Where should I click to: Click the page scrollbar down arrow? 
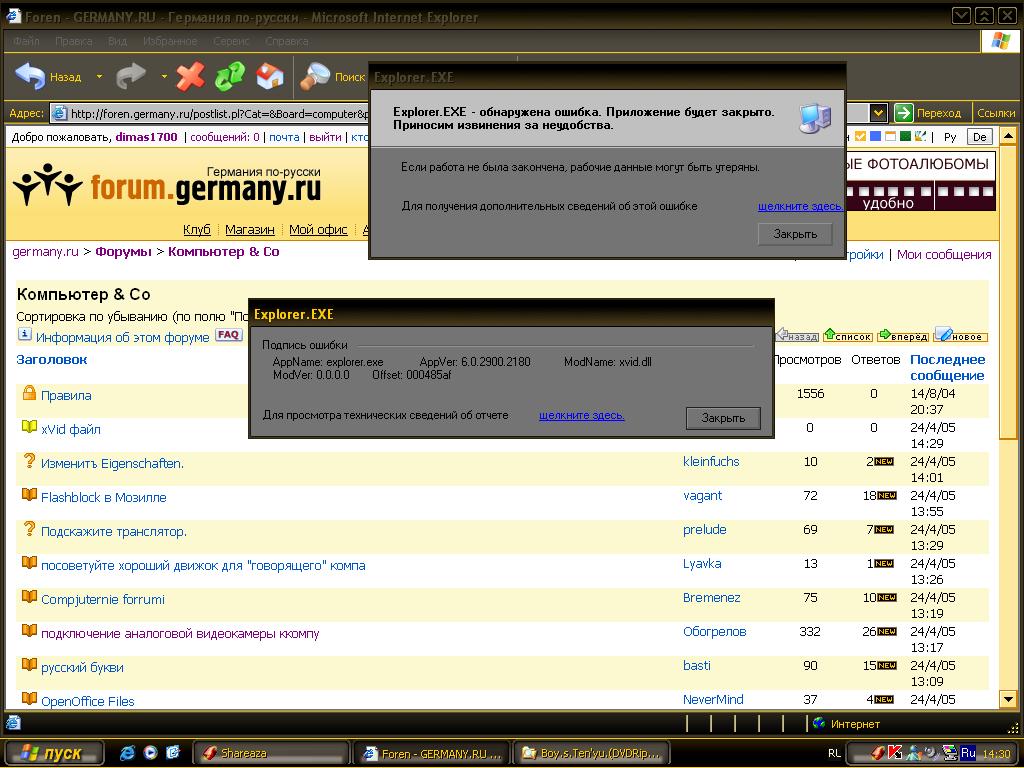click(1008, 699)
